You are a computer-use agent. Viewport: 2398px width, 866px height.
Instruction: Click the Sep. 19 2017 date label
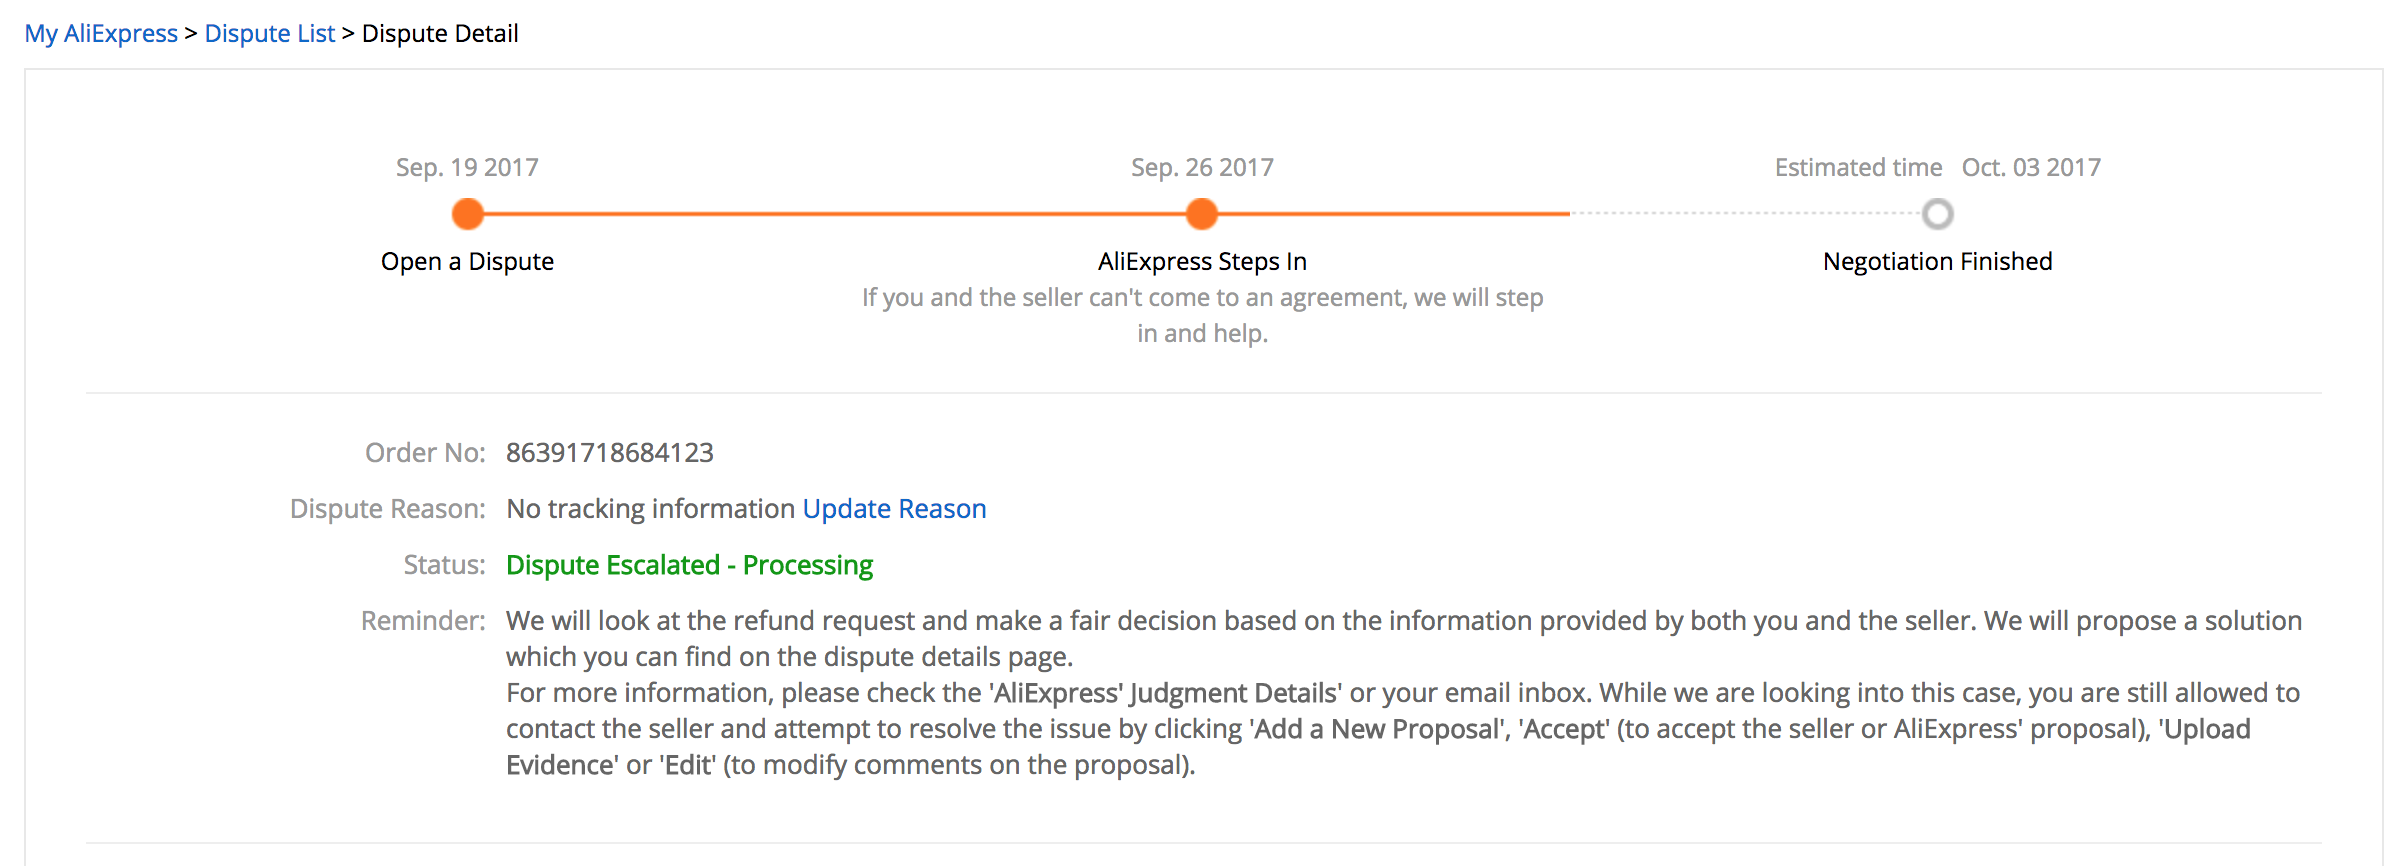466,167
